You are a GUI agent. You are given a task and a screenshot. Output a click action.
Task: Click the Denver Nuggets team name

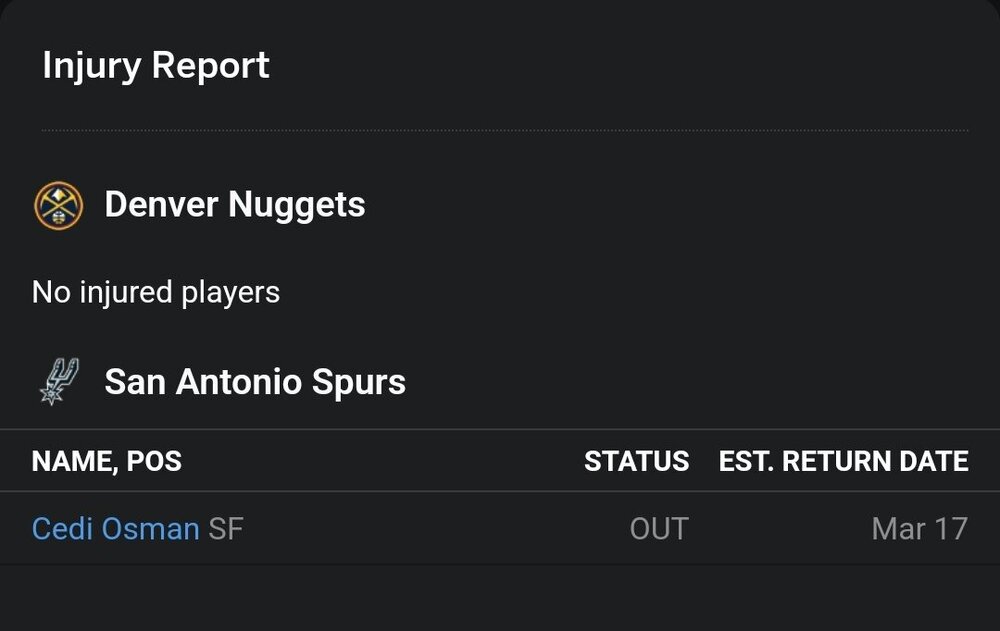click(x=234, y=204)
